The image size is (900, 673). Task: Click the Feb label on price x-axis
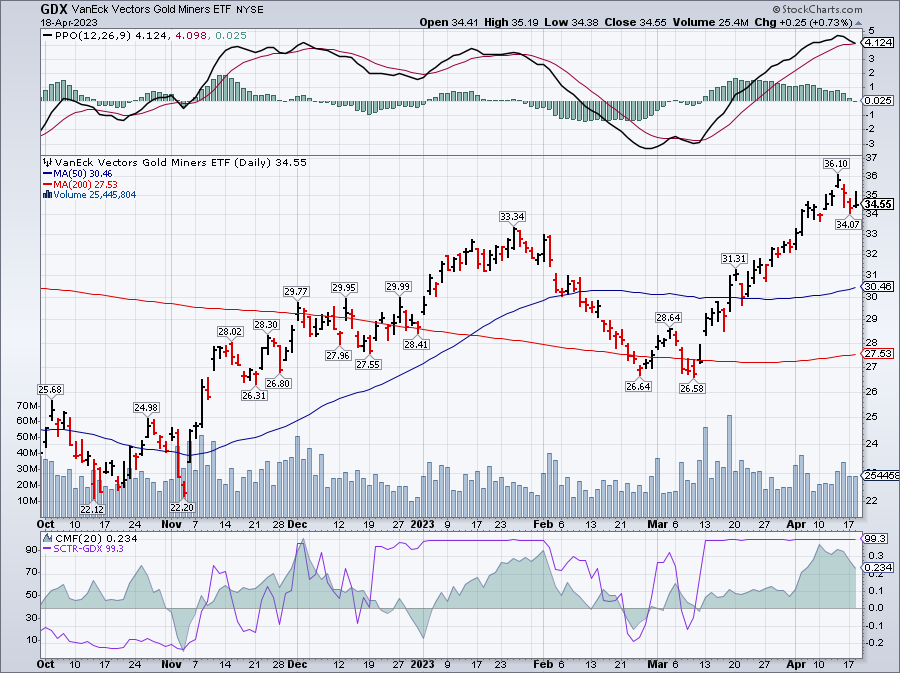click(543, 524)
